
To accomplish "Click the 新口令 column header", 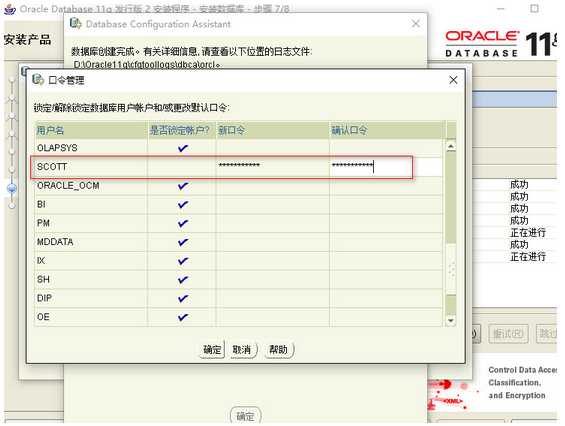I will click(272, 130).
